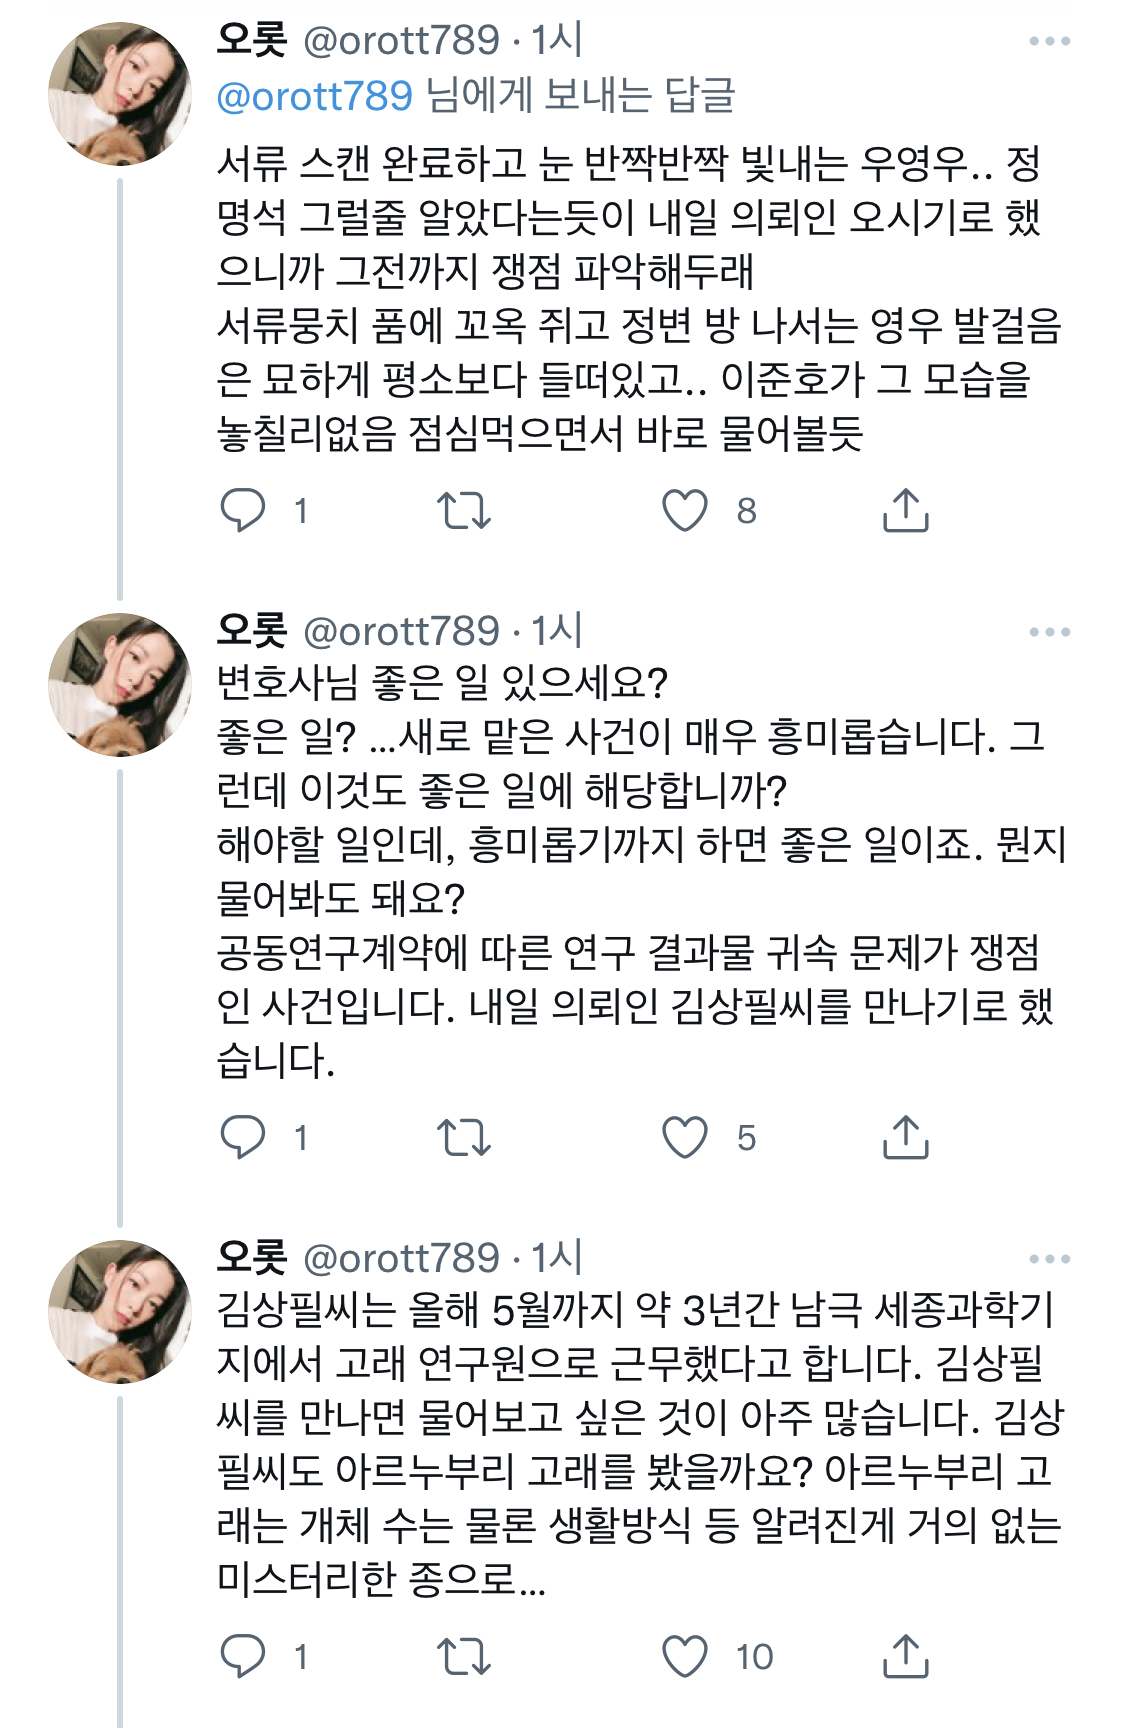This screenshot has width=1125, height=1728.
Task: Retweet the first tweet
Action: tap(464, 512)
